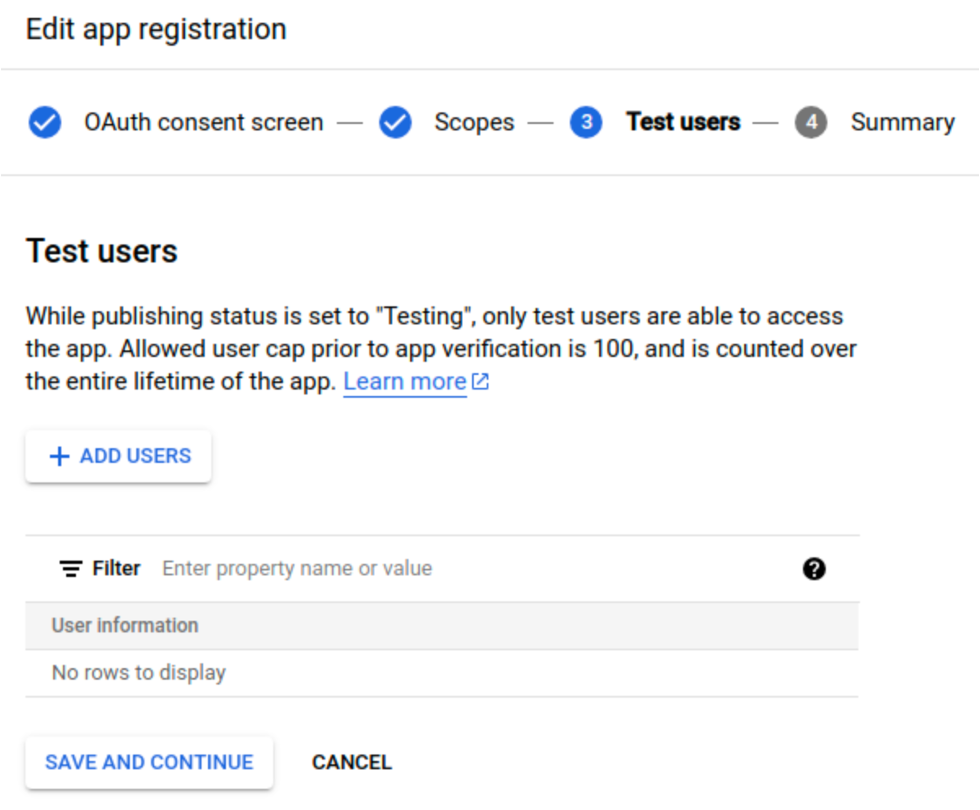Image resolution: width=980 pixels, height=810 pixels.
Task: Click the plus icon on Add Users
Action: point(59,456)
